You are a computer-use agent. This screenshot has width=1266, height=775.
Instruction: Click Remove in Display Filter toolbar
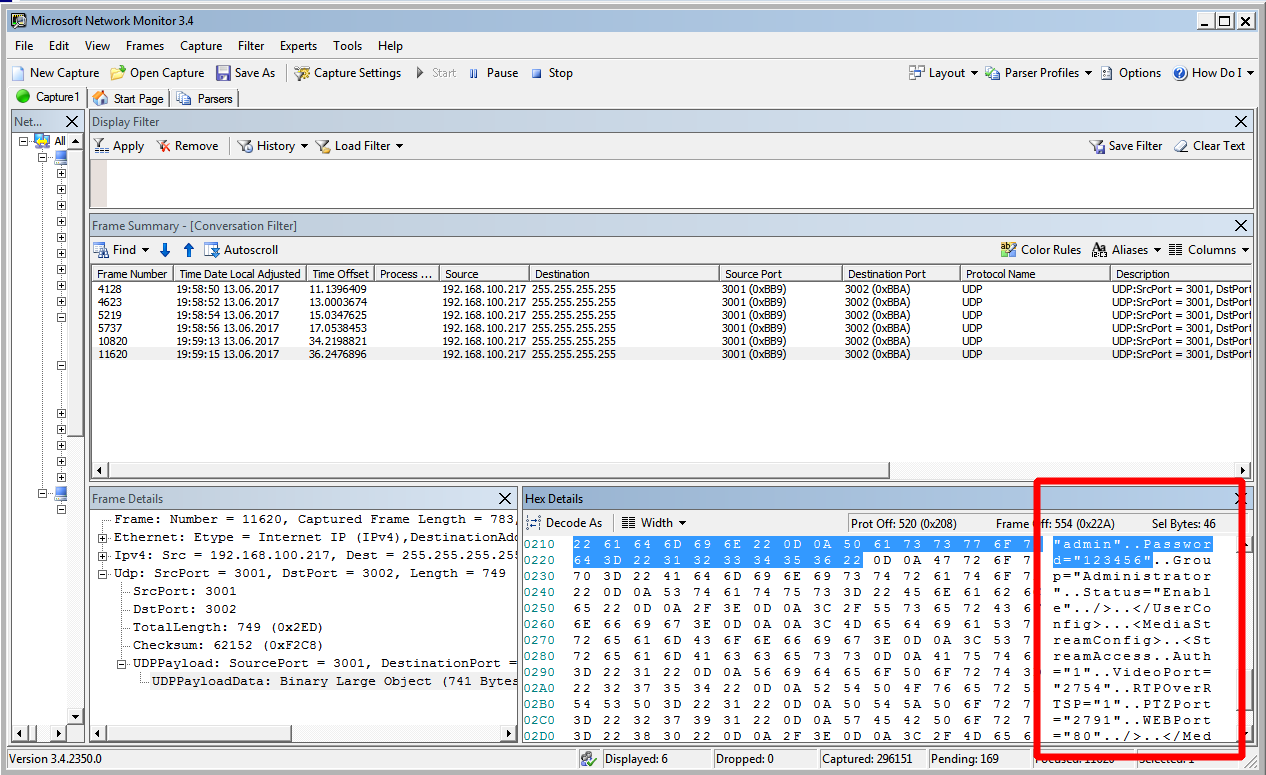(187, 146)
